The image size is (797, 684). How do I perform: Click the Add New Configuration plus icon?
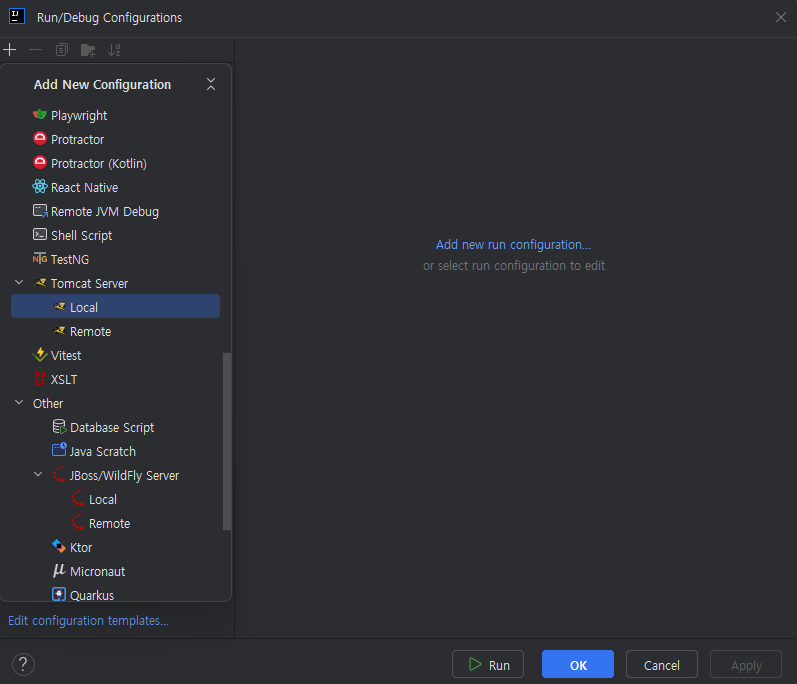[x=10, y=50]
